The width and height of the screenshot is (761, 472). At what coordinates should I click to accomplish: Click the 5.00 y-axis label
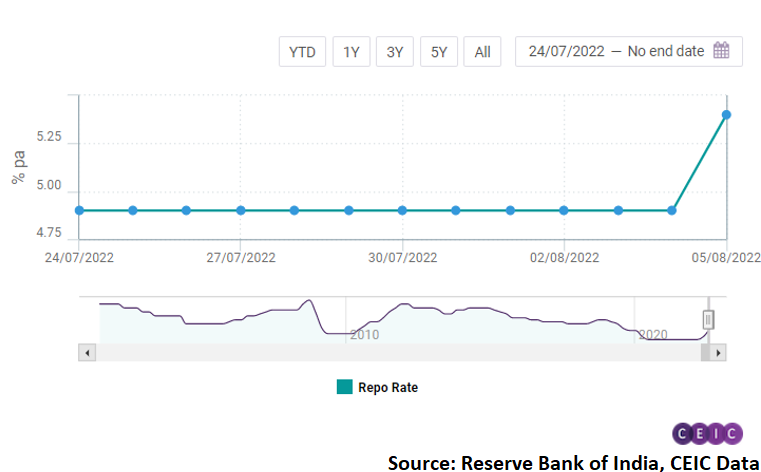pos(49,185)
